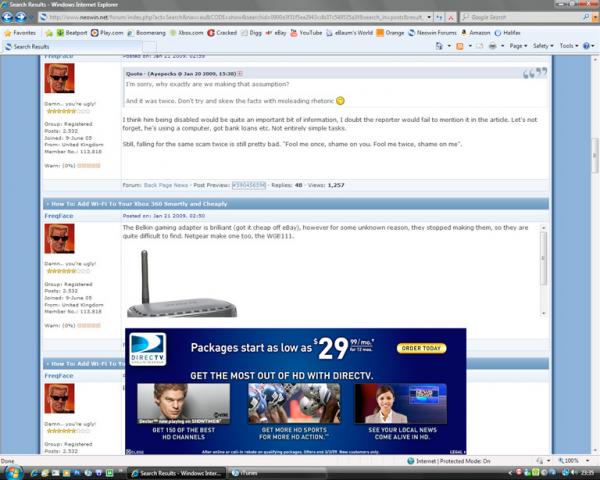Screen dimensions: 600x480
Task: Open the Orange favorite link
Action: [x=390, y=33]
